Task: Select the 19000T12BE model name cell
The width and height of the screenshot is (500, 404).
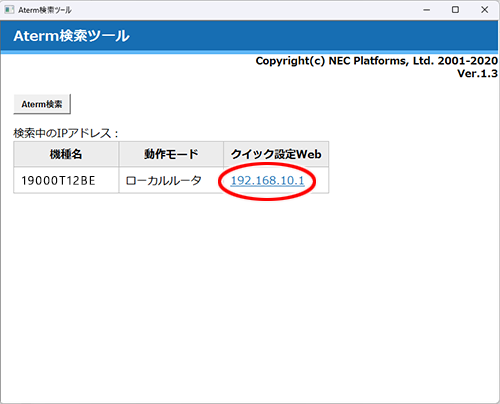Action: [x=66, y=180]
